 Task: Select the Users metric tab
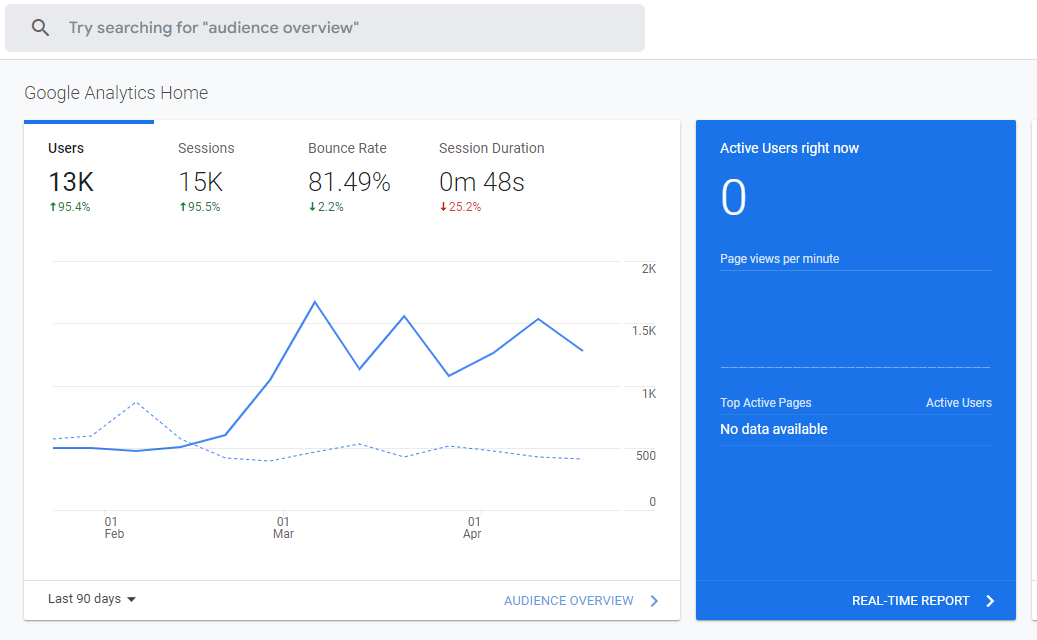tap(89, 177)
